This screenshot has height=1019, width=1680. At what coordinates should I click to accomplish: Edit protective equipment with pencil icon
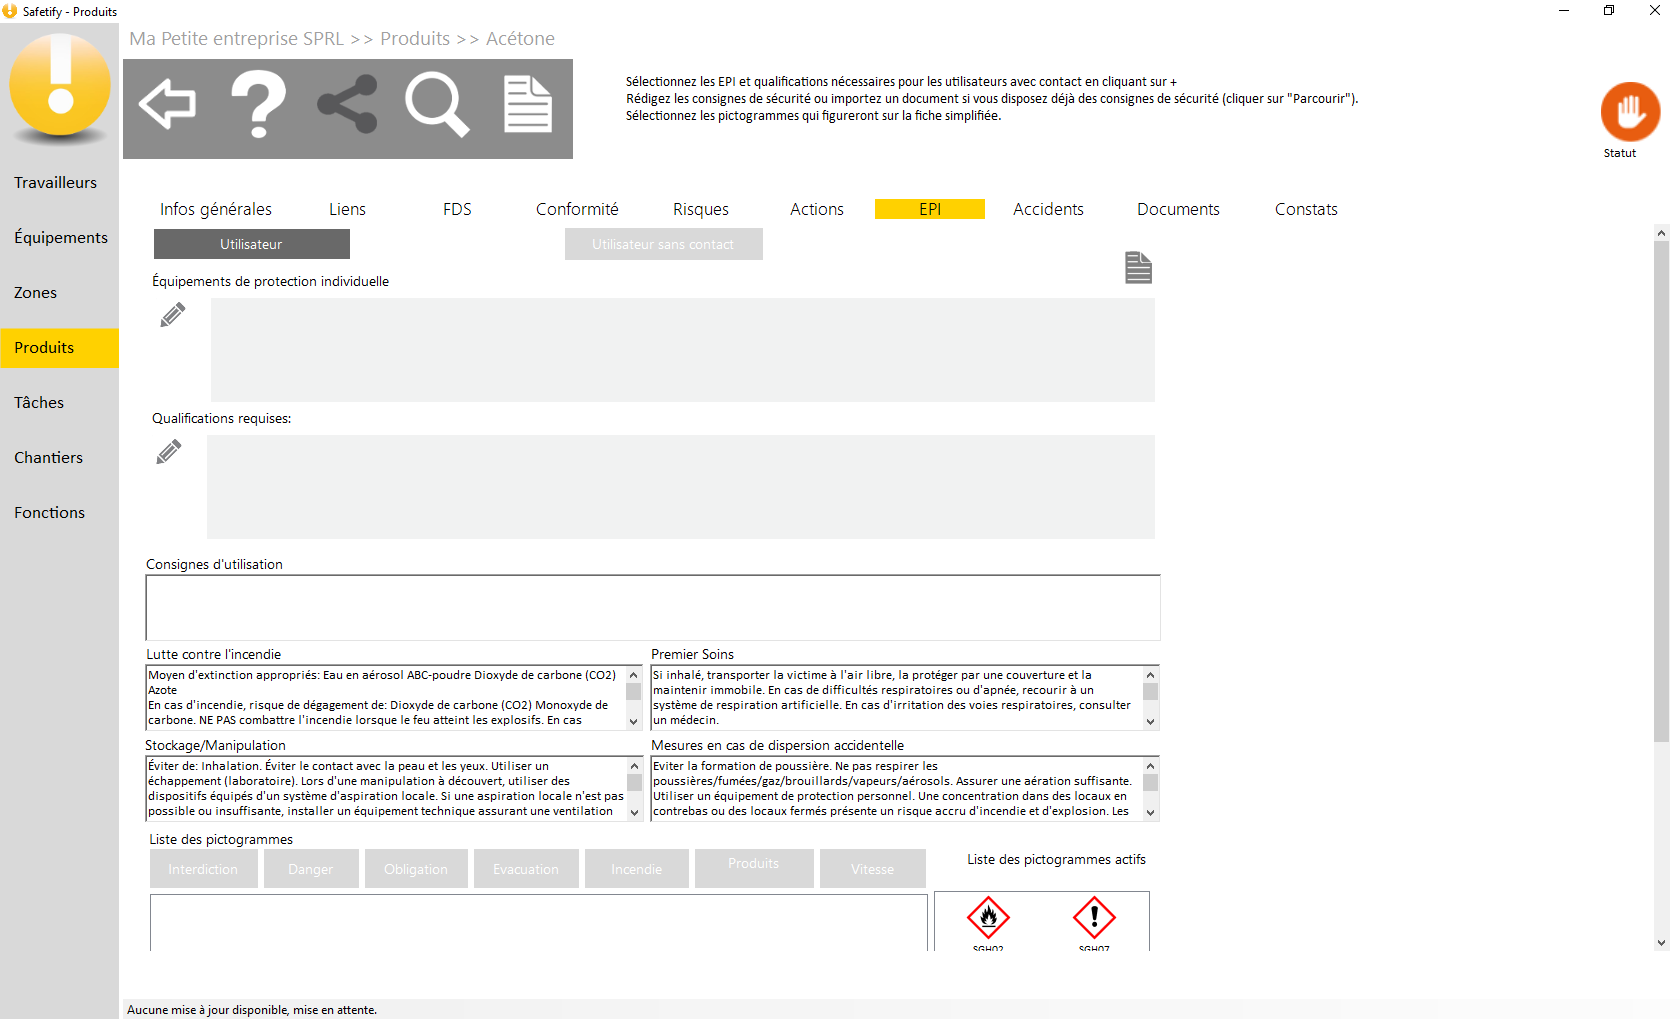click(x=173, y=315)
